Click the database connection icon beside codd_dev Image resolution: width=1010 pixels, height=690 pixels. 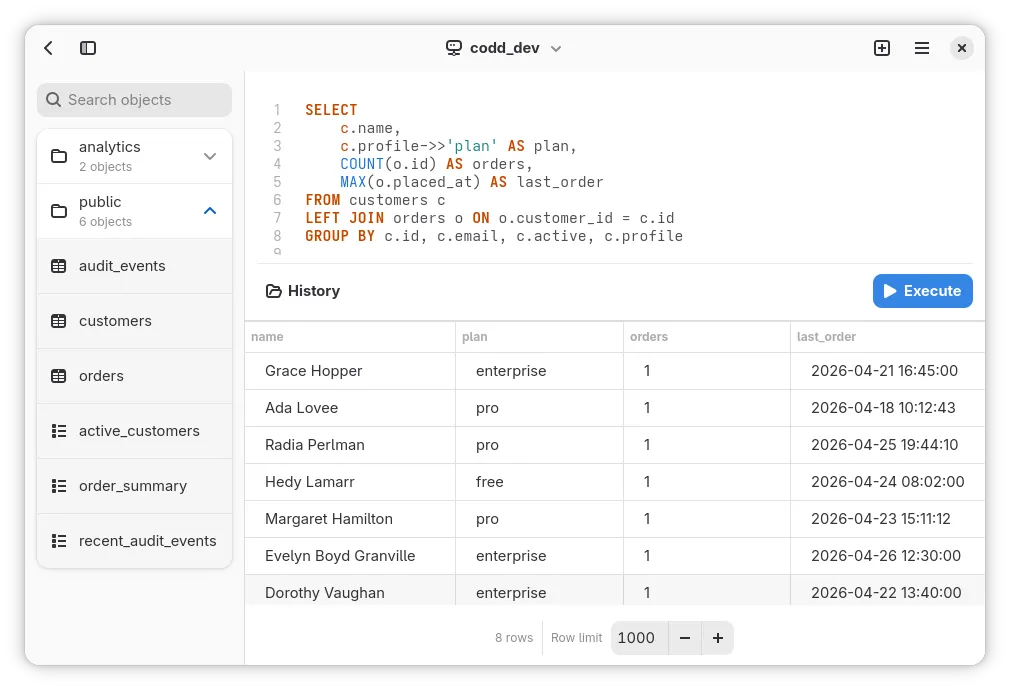pyautogui.click(x=453, y=48)
